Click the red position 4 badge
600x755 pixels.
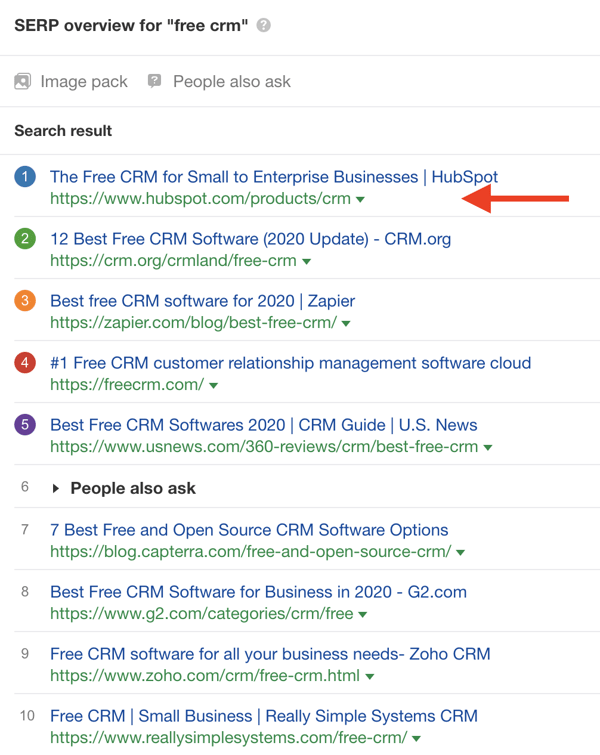point(26,363)
